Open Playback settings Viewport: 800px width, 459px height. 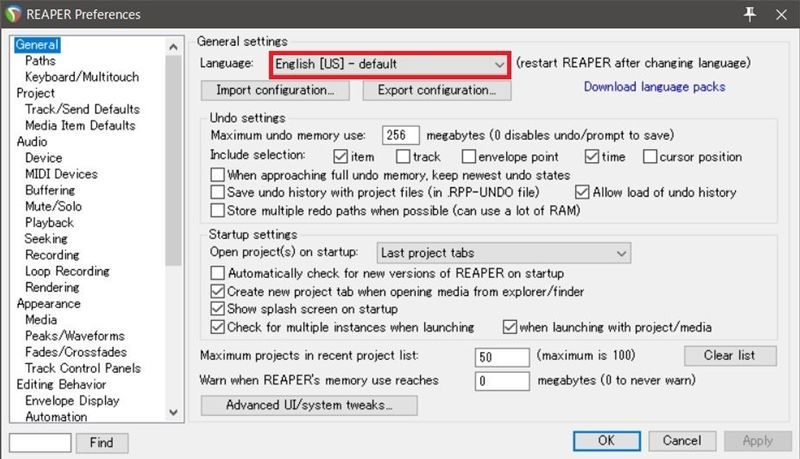(x=49, y=223)
